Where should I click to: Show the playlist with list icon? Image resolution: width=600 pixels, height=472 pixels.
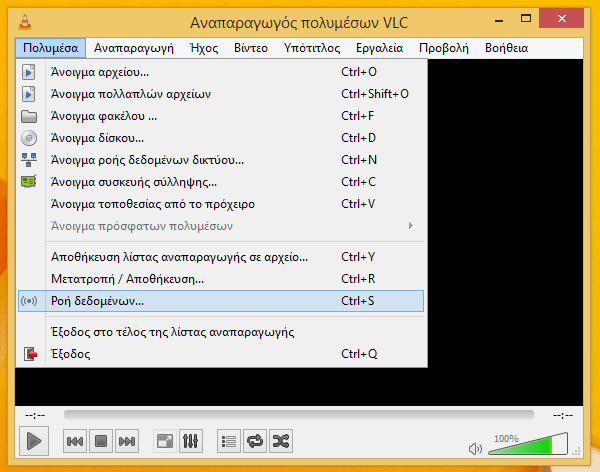(x=229, y=441)
